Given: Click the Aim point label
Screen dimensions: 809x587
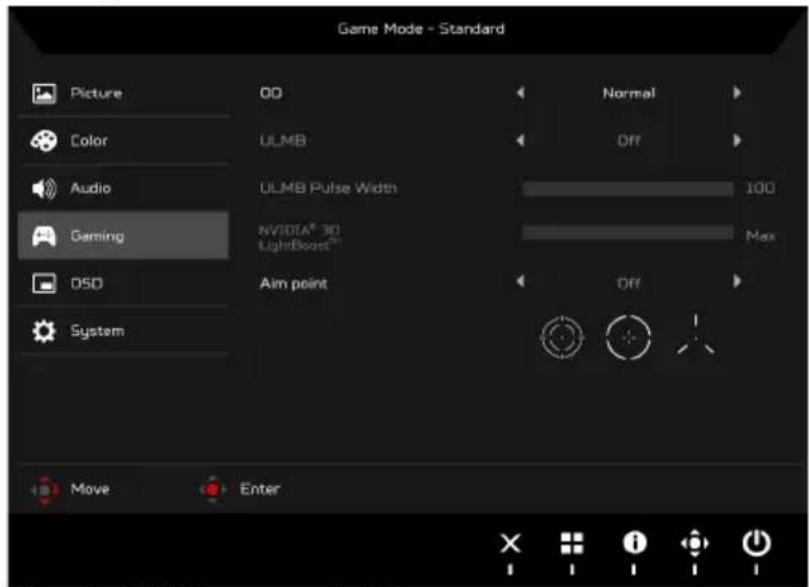Looking at the screenshot, I should pos(294,284).
